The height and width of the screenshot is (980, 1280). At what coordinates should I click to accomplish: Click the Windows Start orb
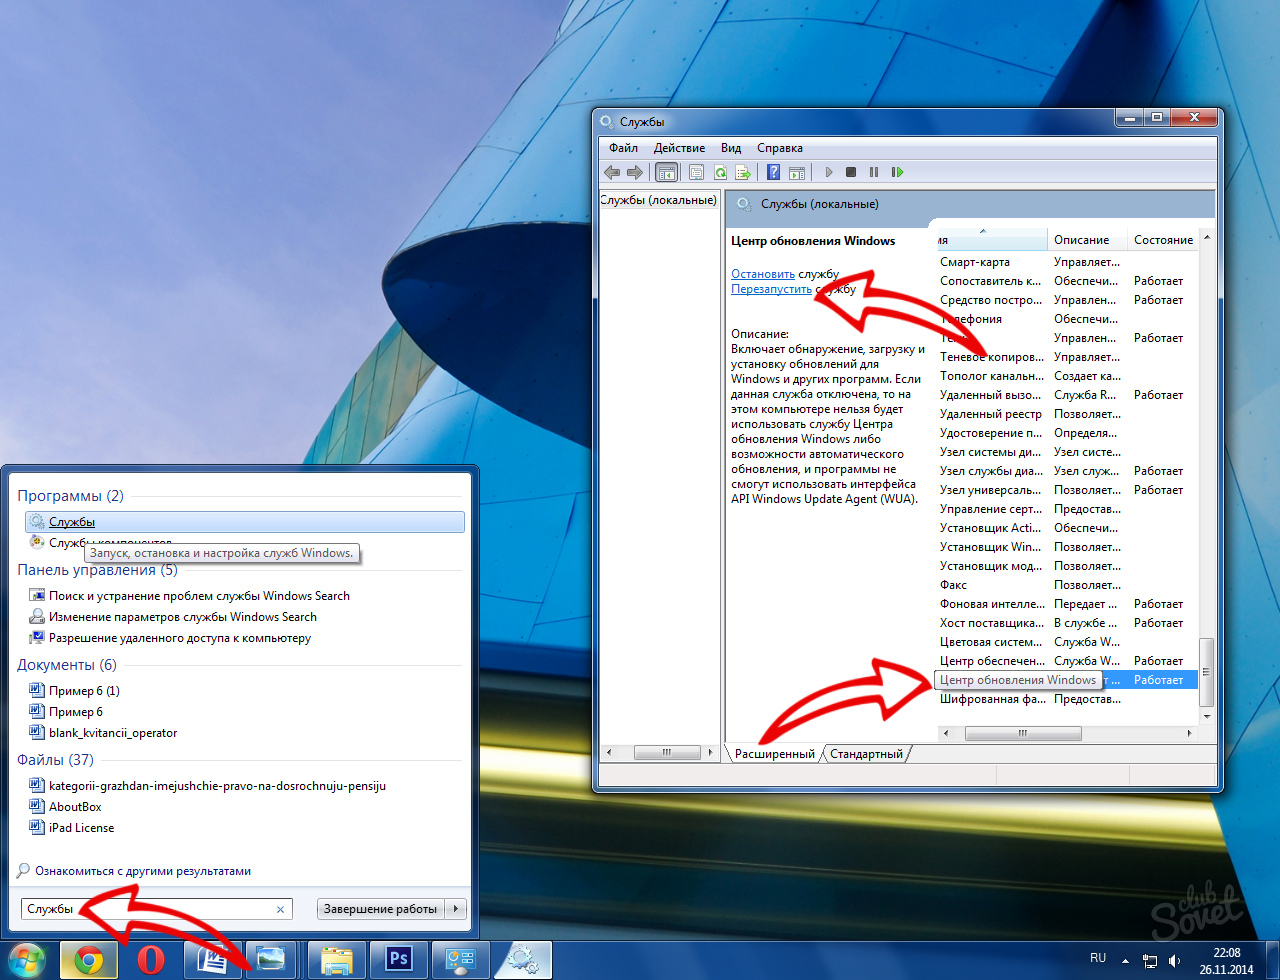(27, 960)
